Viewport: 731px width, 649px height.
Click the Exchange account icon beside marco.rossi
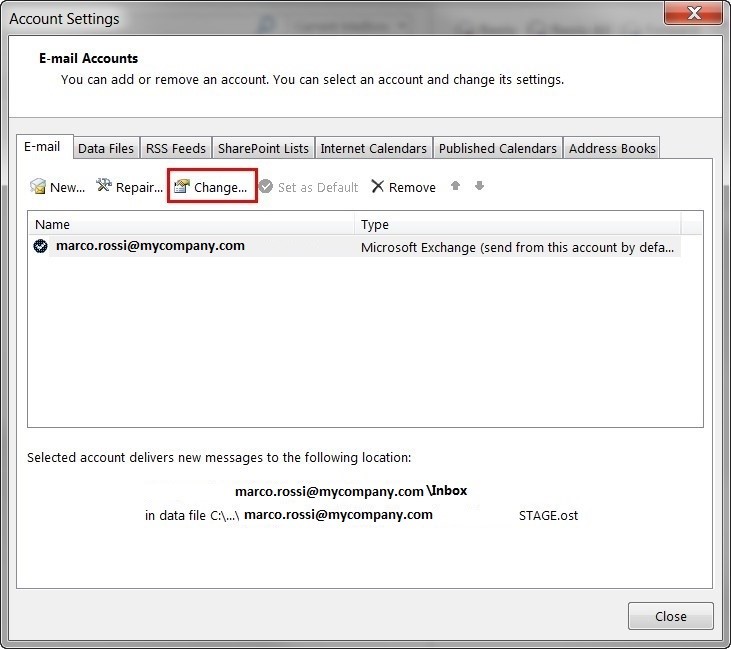[41, 246]
